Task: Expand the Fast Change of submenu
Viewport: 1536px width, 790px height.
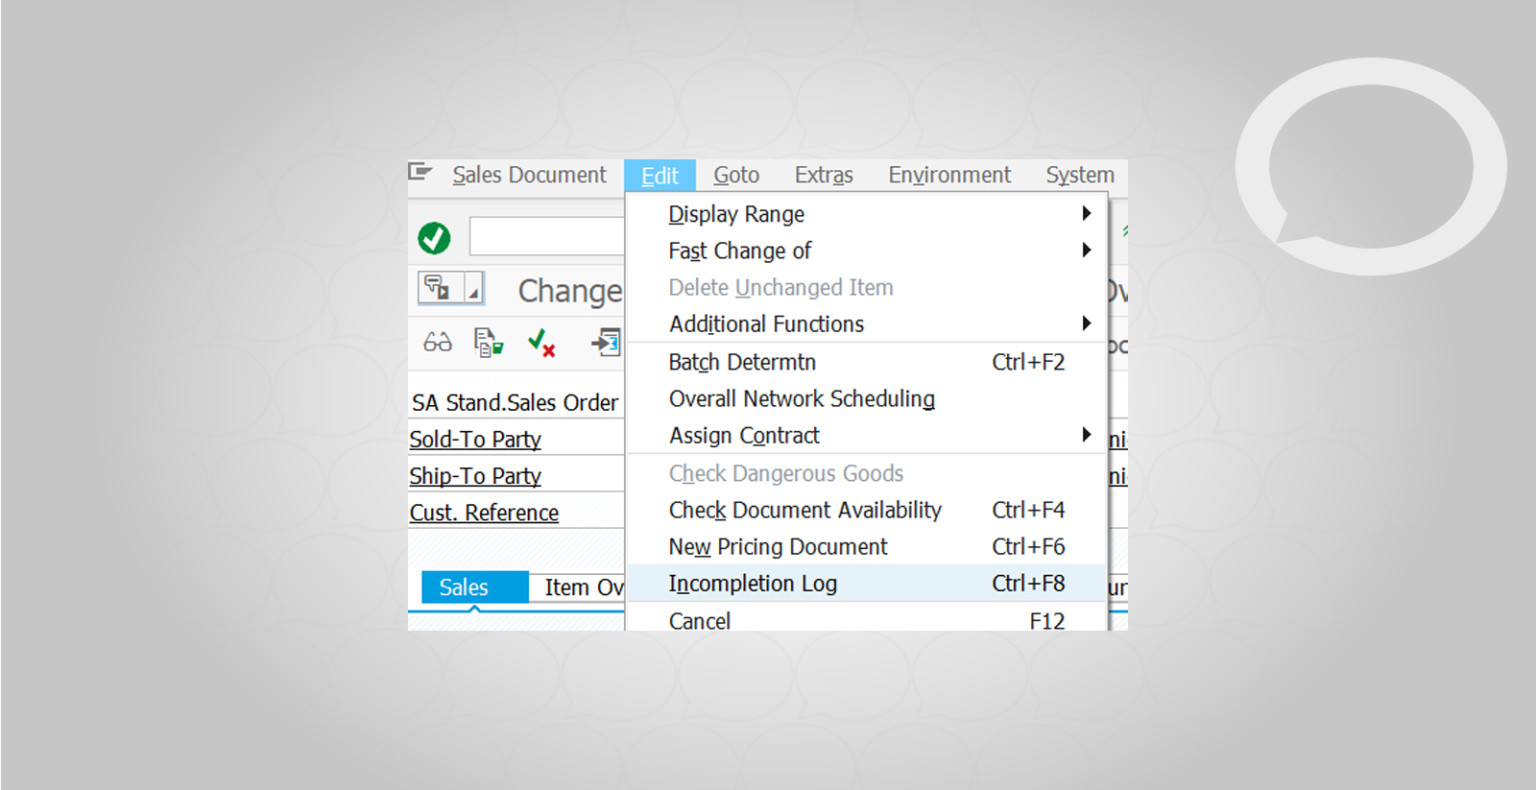Action: coord(1086,250)
